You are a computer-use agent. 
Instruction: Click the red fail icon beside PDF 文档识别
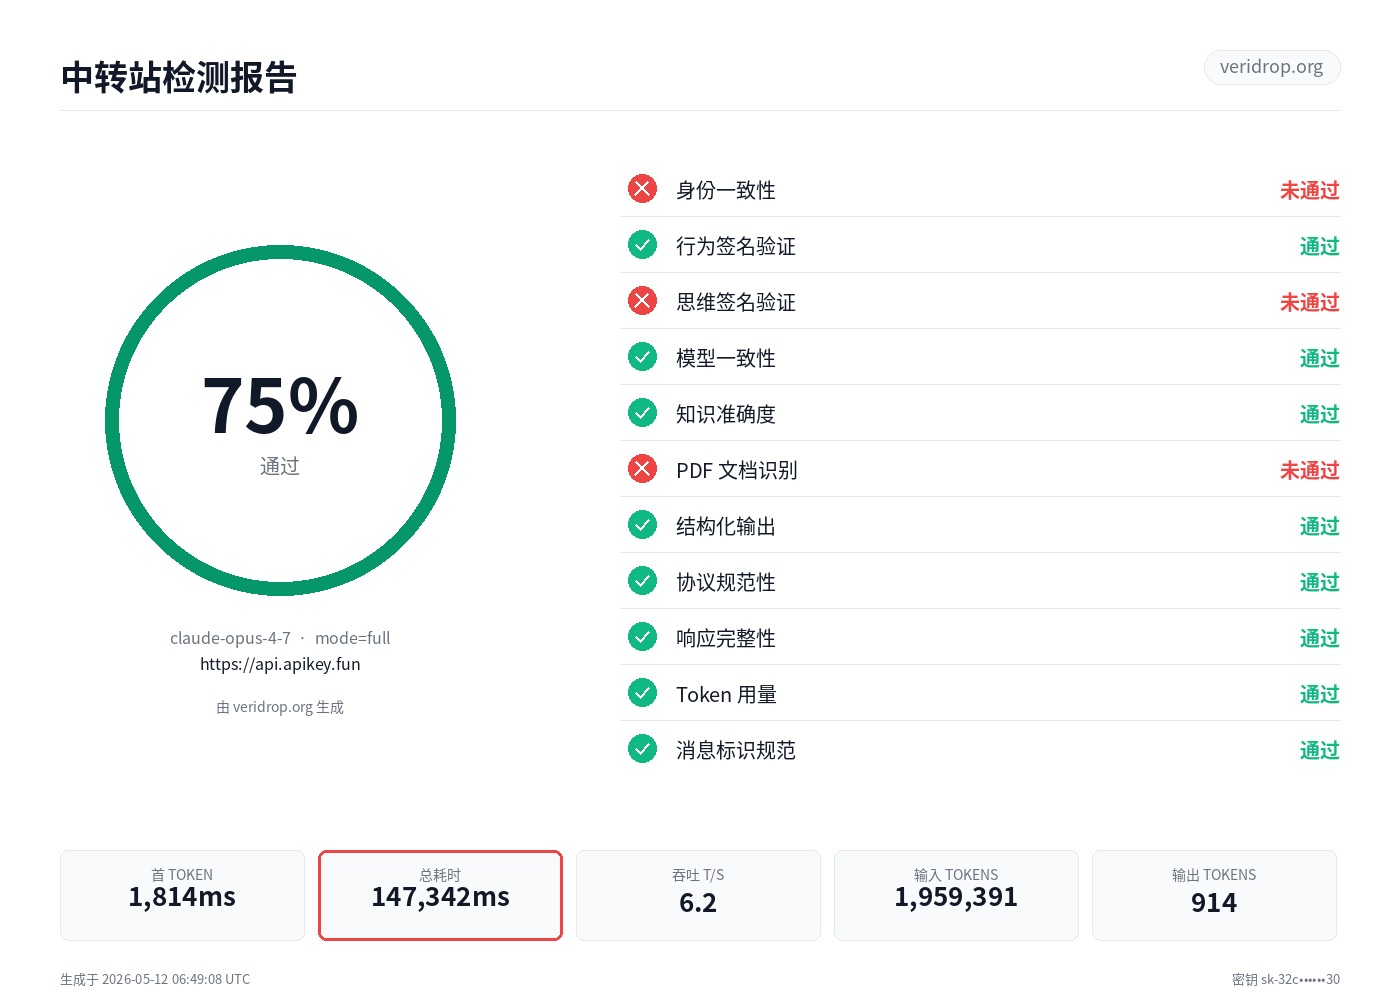[642, 469]
